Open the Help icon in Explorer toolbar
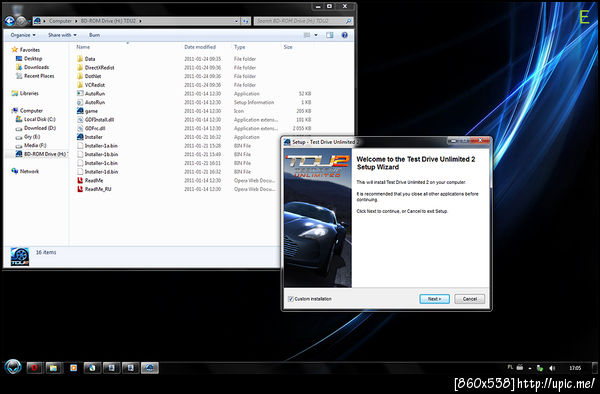The height and width of the screenshot is (394, 600). [x=344, y=35]
